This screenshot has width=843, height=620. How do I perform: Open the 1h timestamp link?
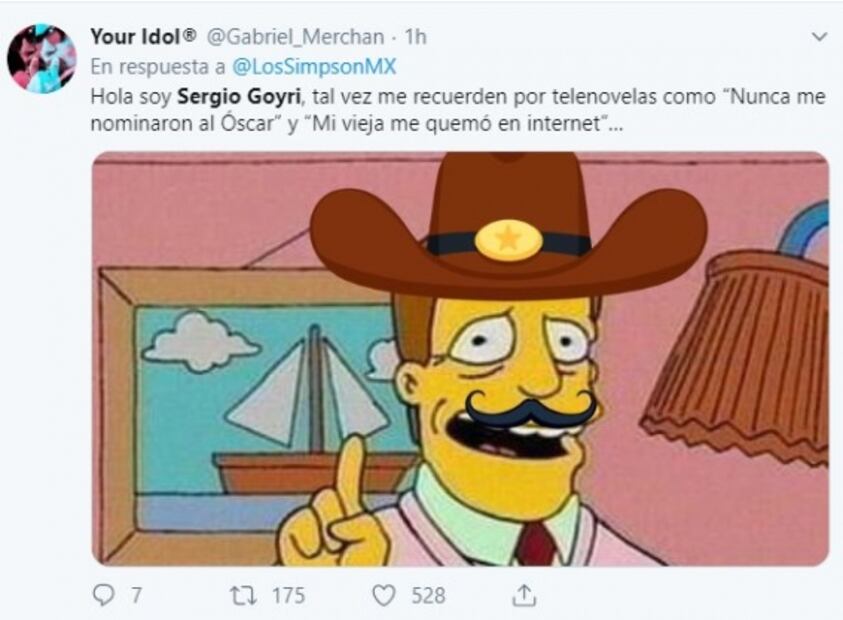point(416,37)
